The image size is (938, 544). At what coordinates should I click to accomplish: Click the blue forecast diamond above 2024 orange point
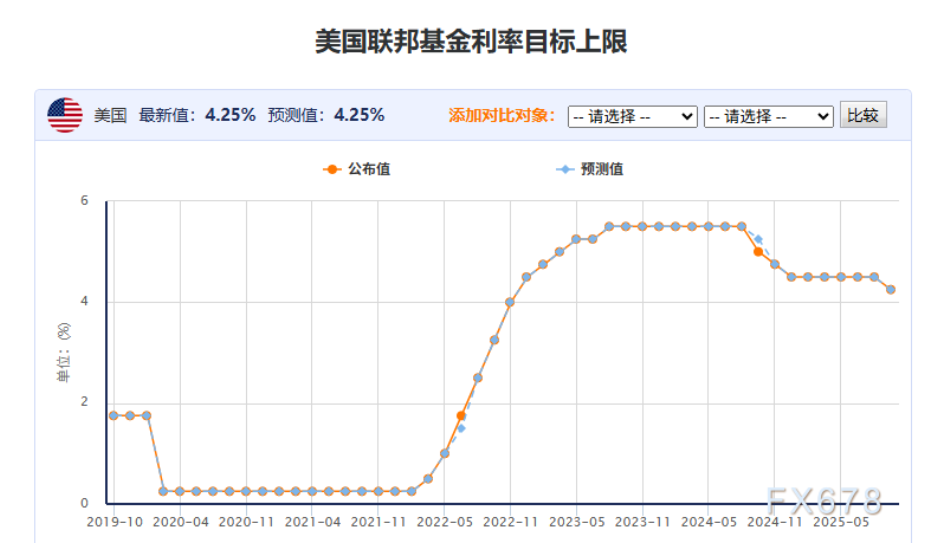pos(758,239)
